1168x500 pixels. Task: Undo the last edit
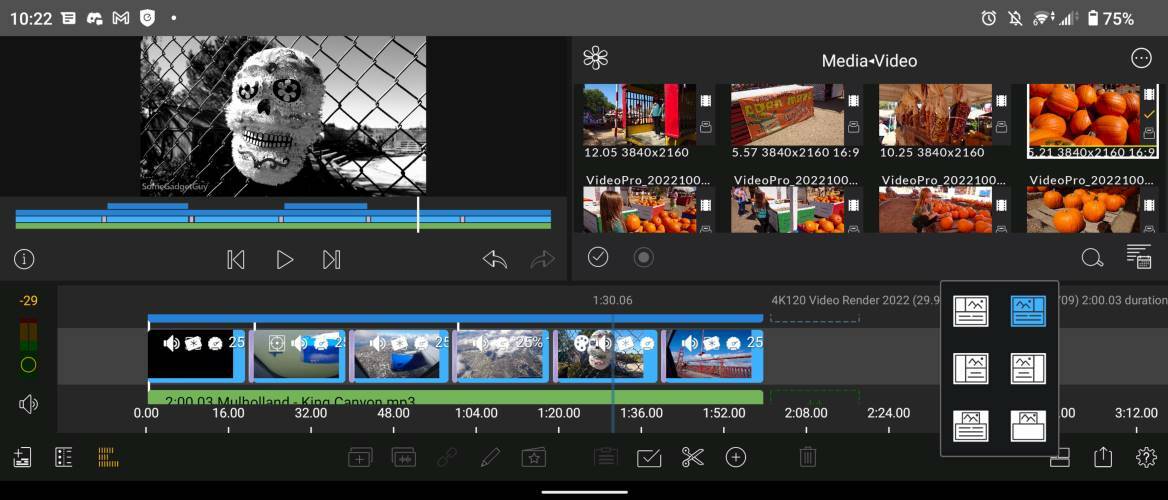tap(495, 260)
